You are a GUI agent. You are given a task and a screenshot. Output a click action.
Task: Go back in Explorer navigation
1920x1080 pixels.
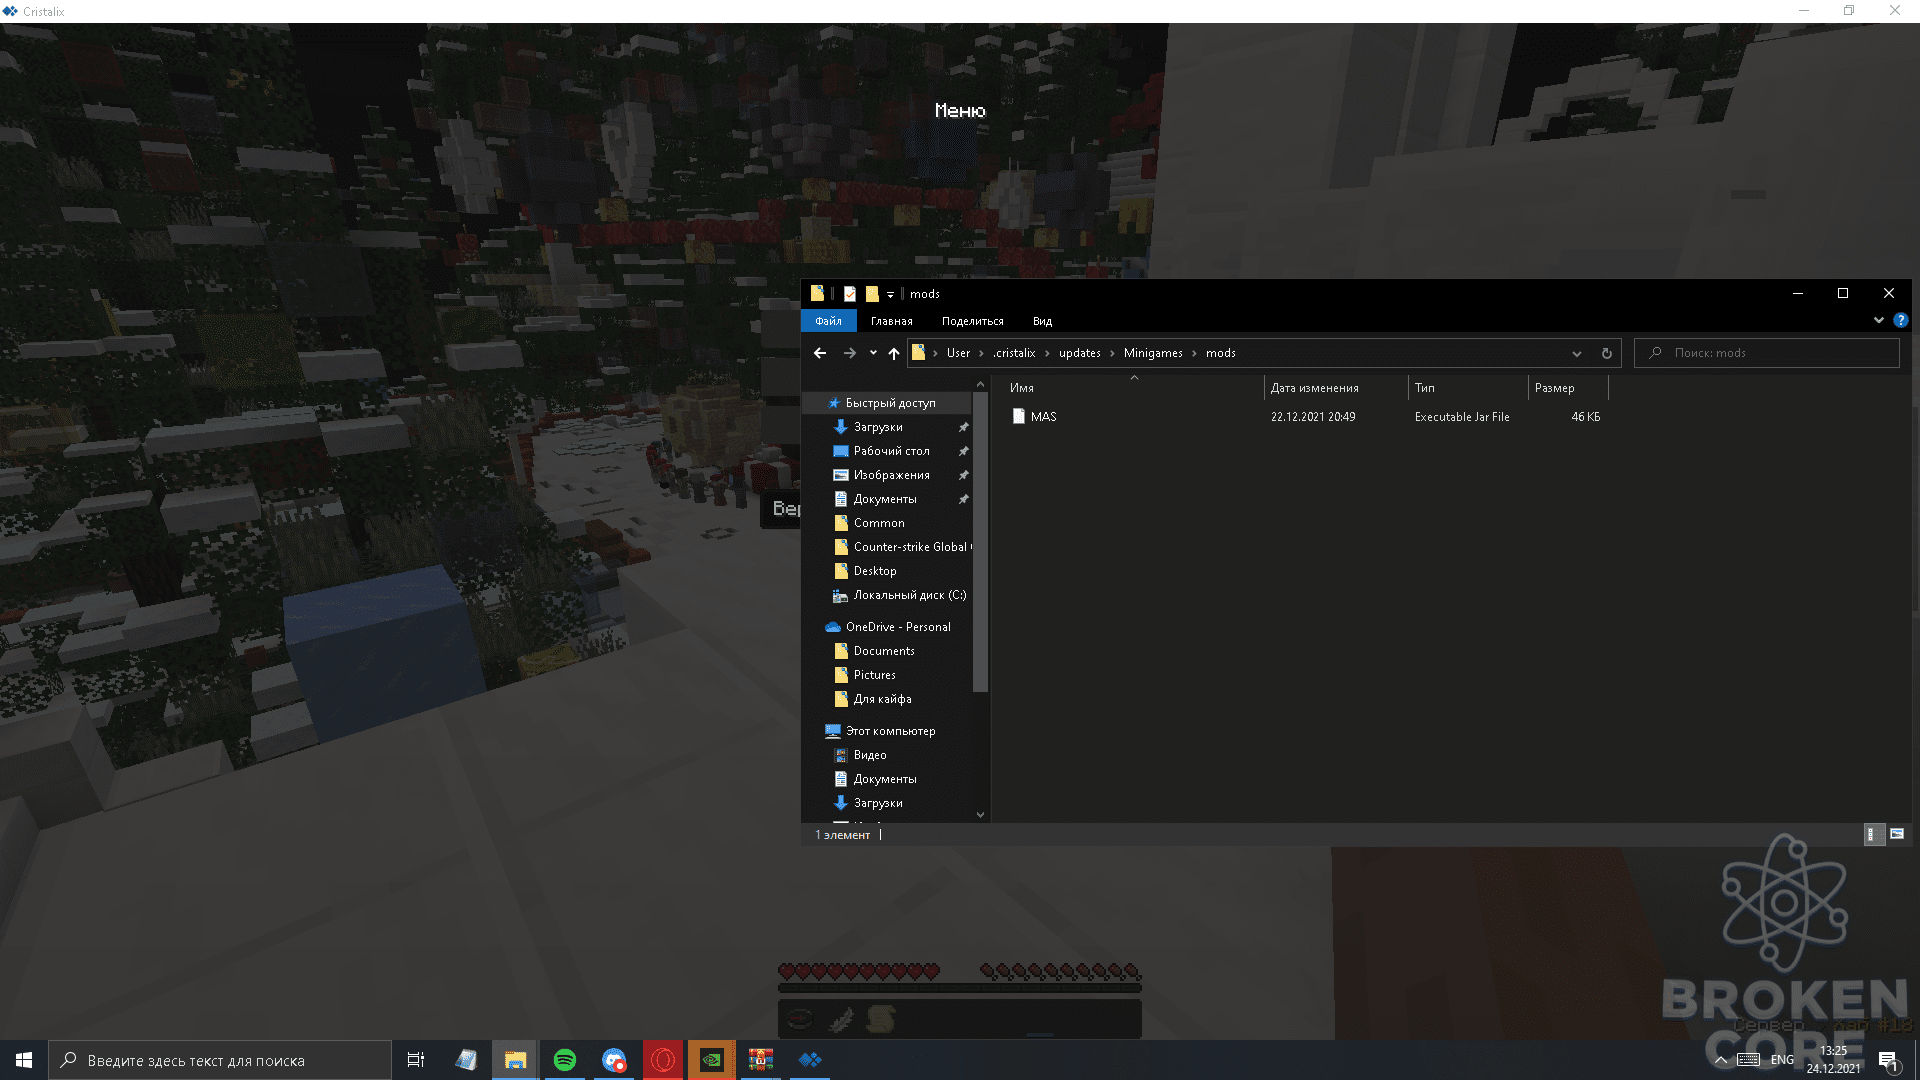(820, 353)
